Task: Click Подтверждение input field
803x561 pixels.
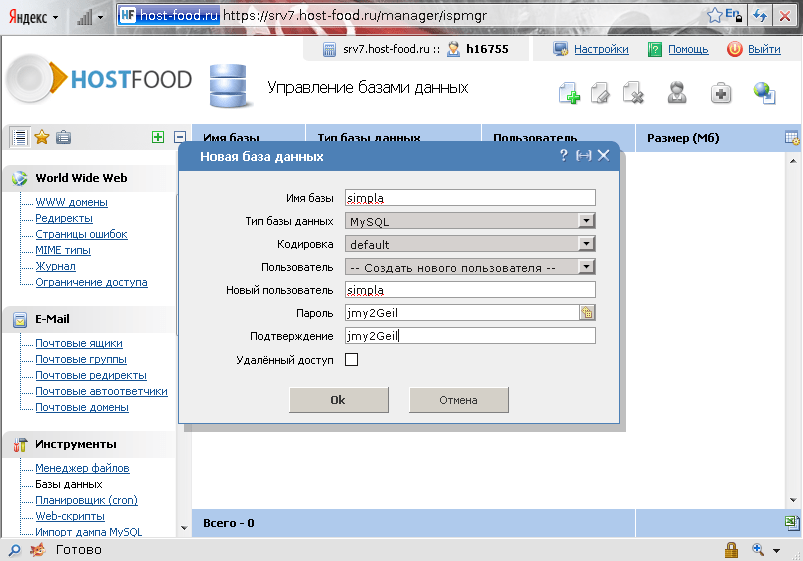Action: click(x=470, y=336)
